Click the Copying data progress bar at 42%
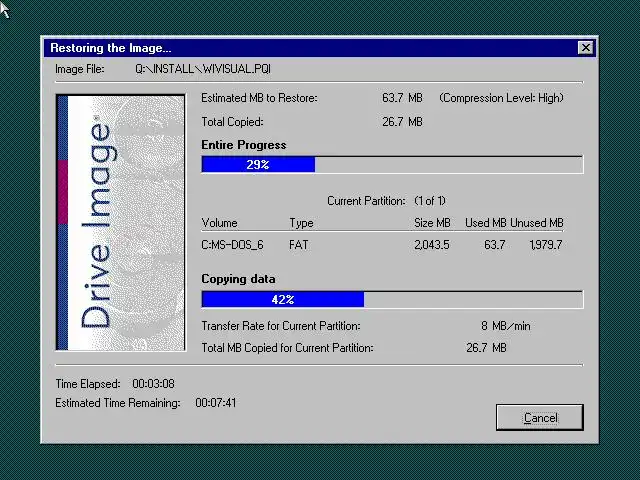The width and height of the screenshot is (640, 480). click(392, 300)
